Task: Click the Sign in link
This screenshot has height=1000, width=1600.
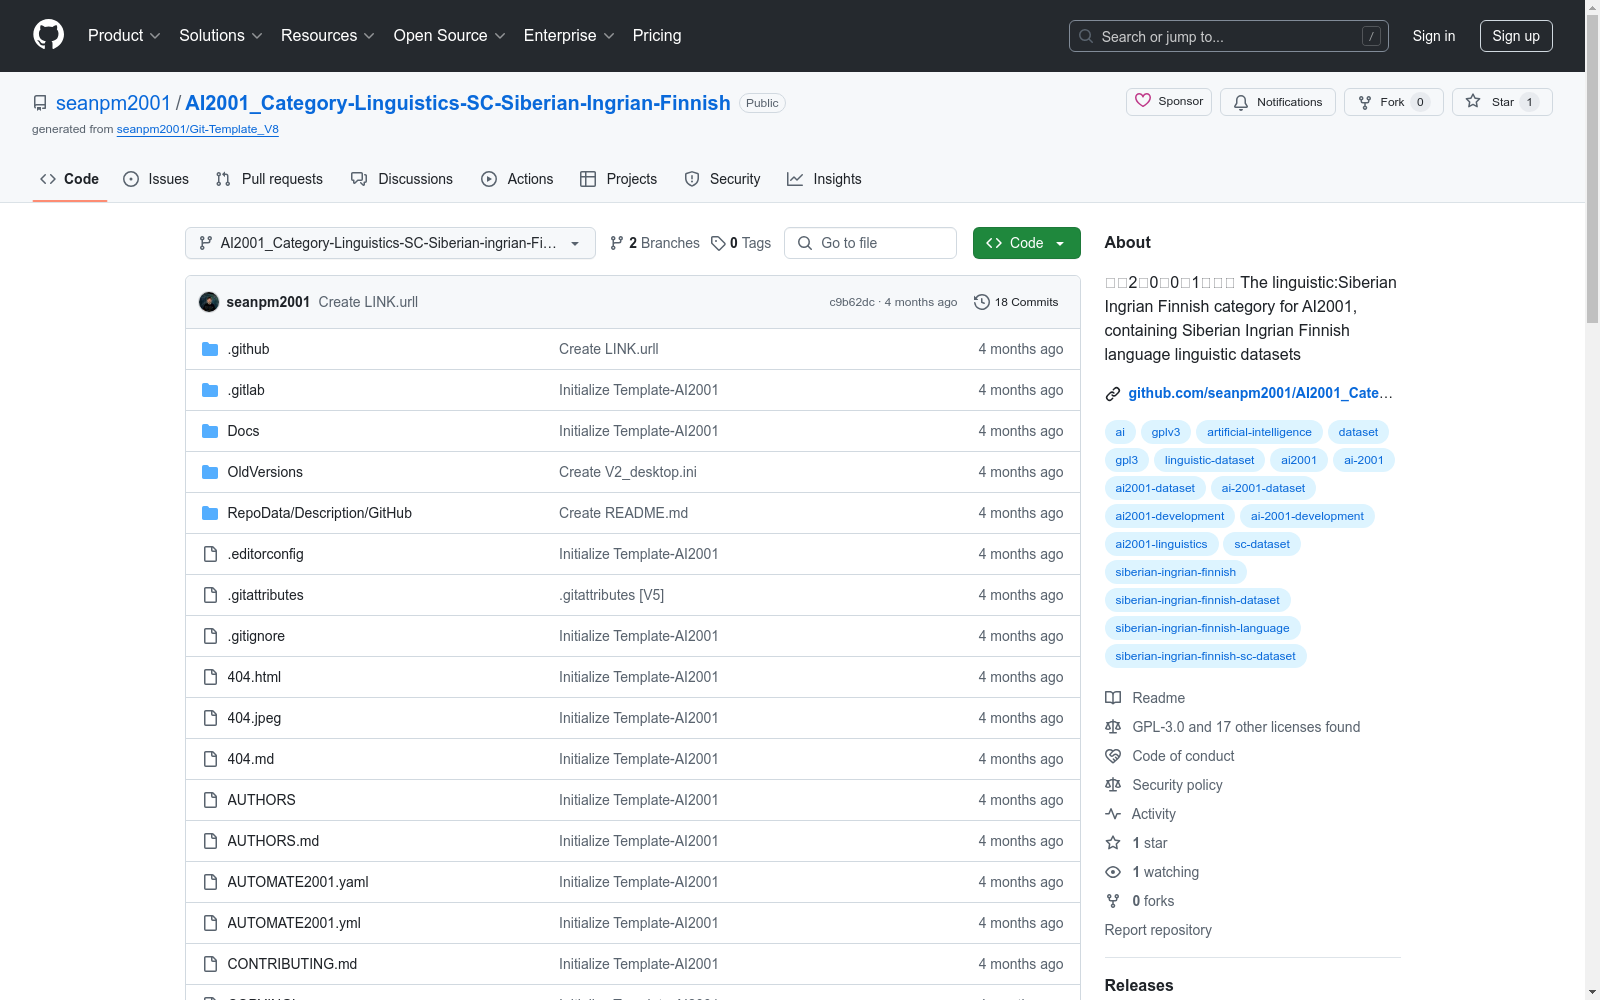Action: [1434, 36]
